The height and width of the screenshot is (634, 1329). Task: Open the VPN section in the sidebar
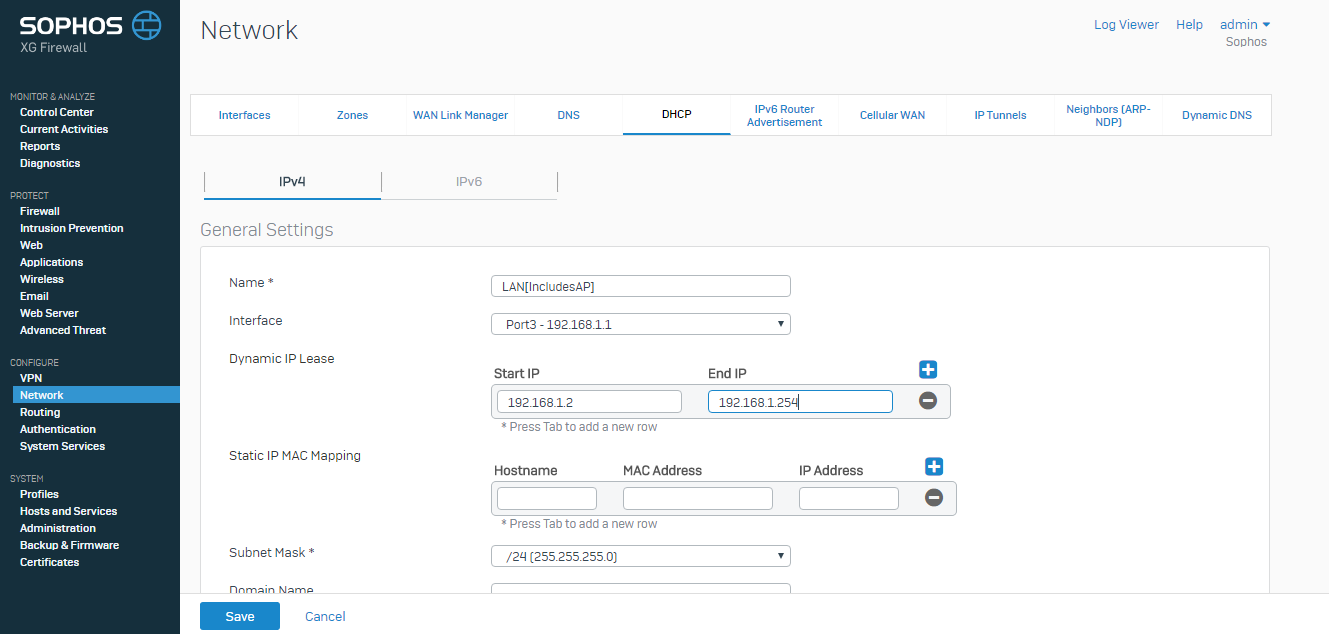31,378
